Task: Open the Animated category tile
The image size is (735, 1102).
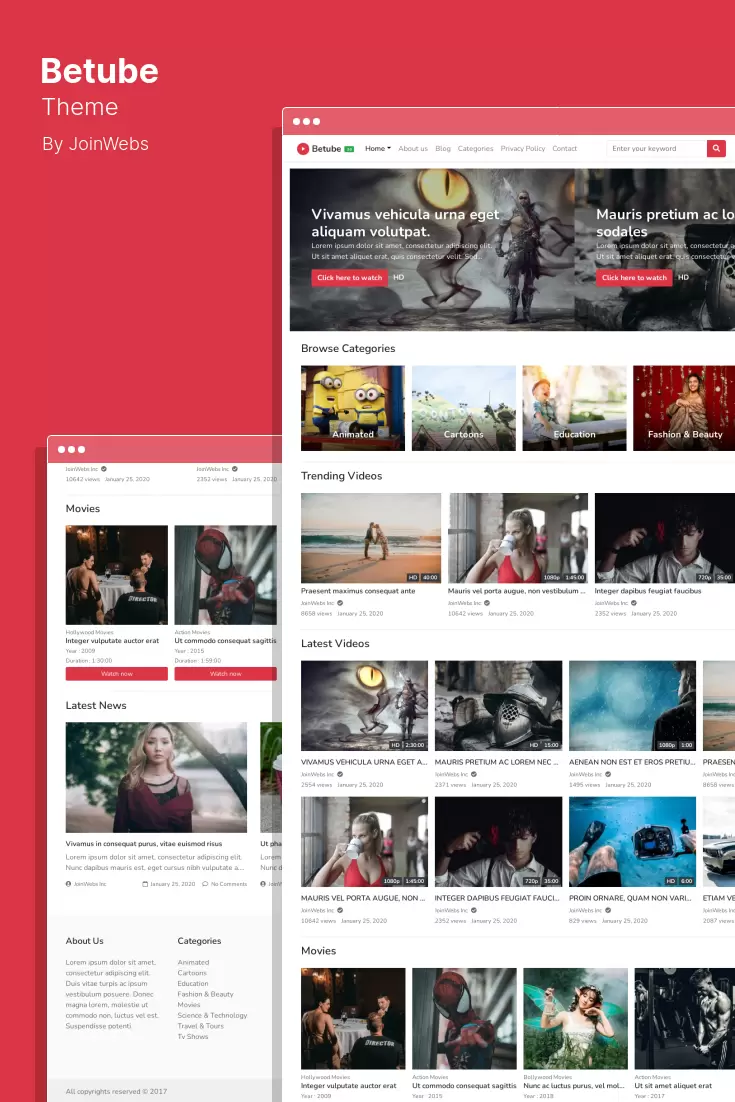Action: pyautogui.click(x=353, y=408)
